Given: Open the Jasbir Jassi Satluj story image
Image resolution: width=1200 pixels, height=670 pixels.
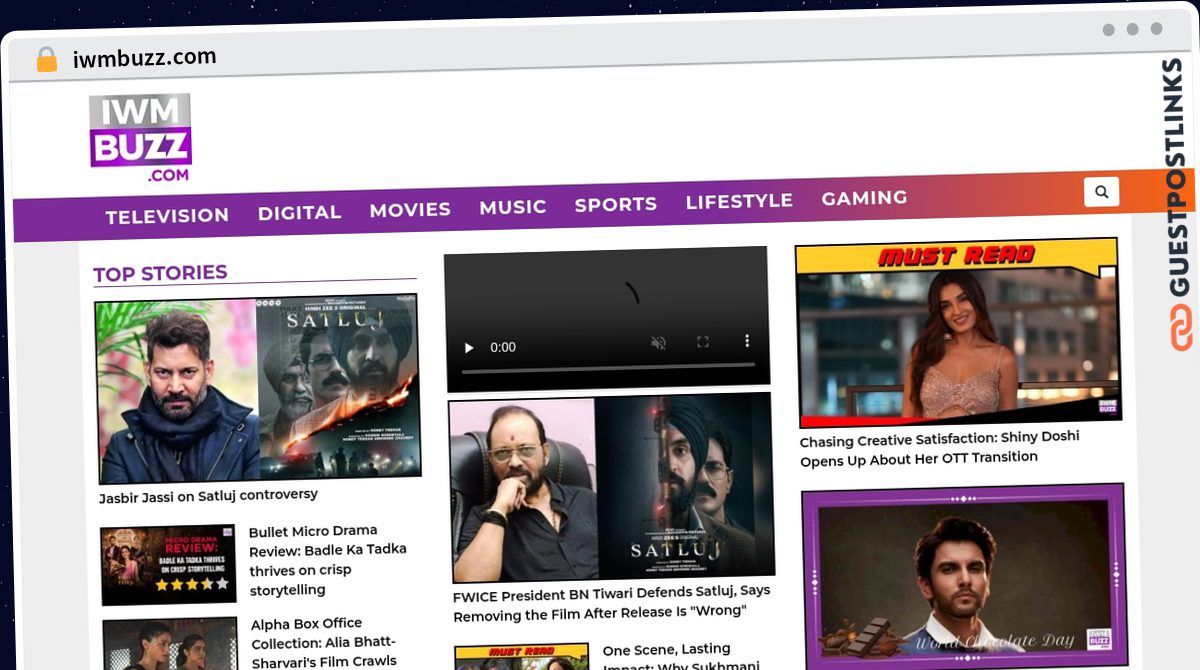Looking at the screenshot, I should point(258,389).
